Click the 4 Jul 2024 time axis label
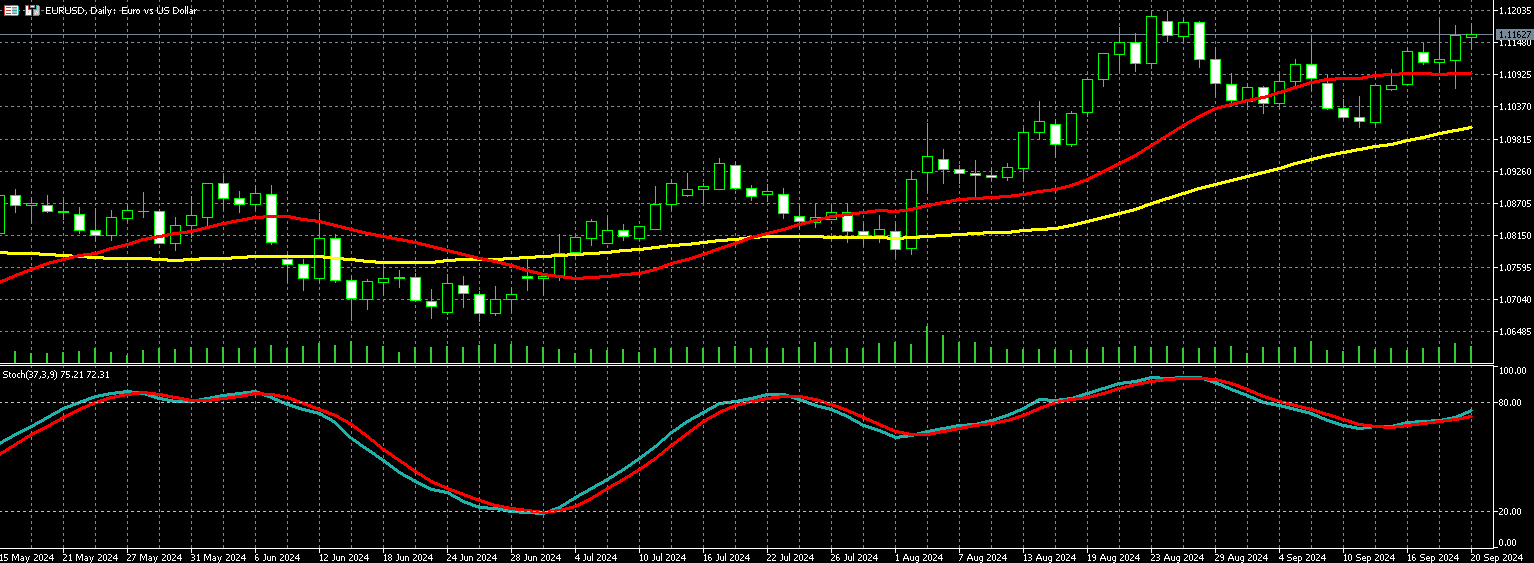Image resolution: width=1534 pixels, height=563 pixels. (x=594, y=557)
